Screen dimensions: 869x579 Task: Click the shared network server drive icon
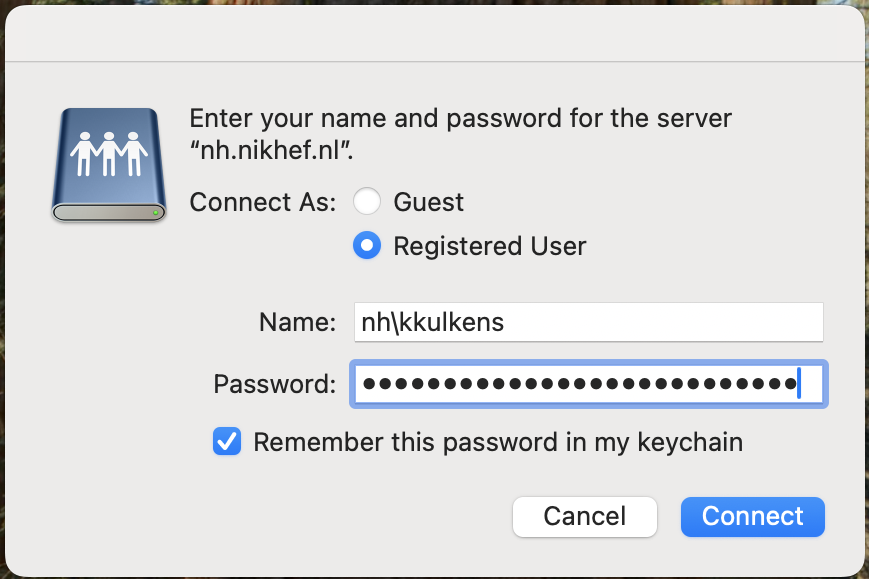[x=109, y=165]
